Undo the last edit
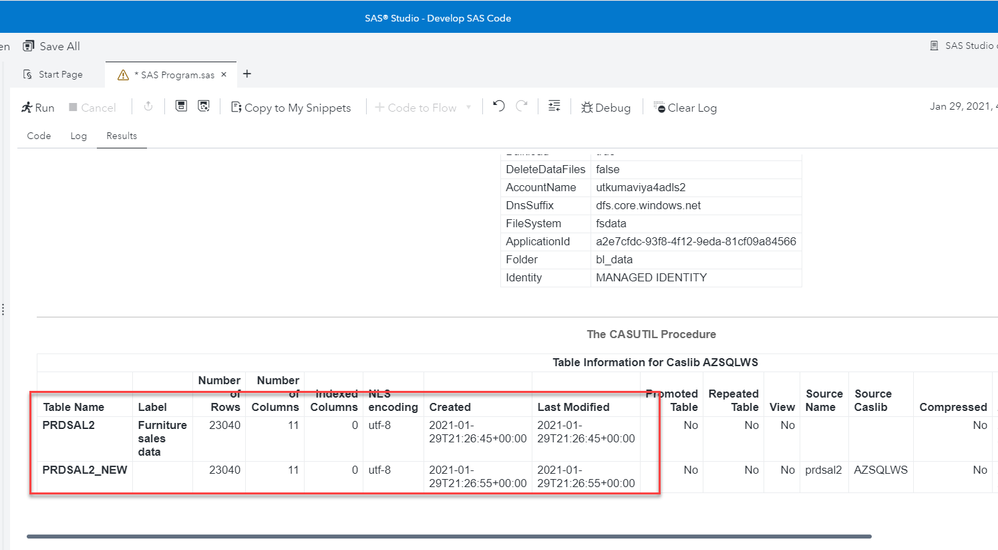 click(x=499, y=106)
